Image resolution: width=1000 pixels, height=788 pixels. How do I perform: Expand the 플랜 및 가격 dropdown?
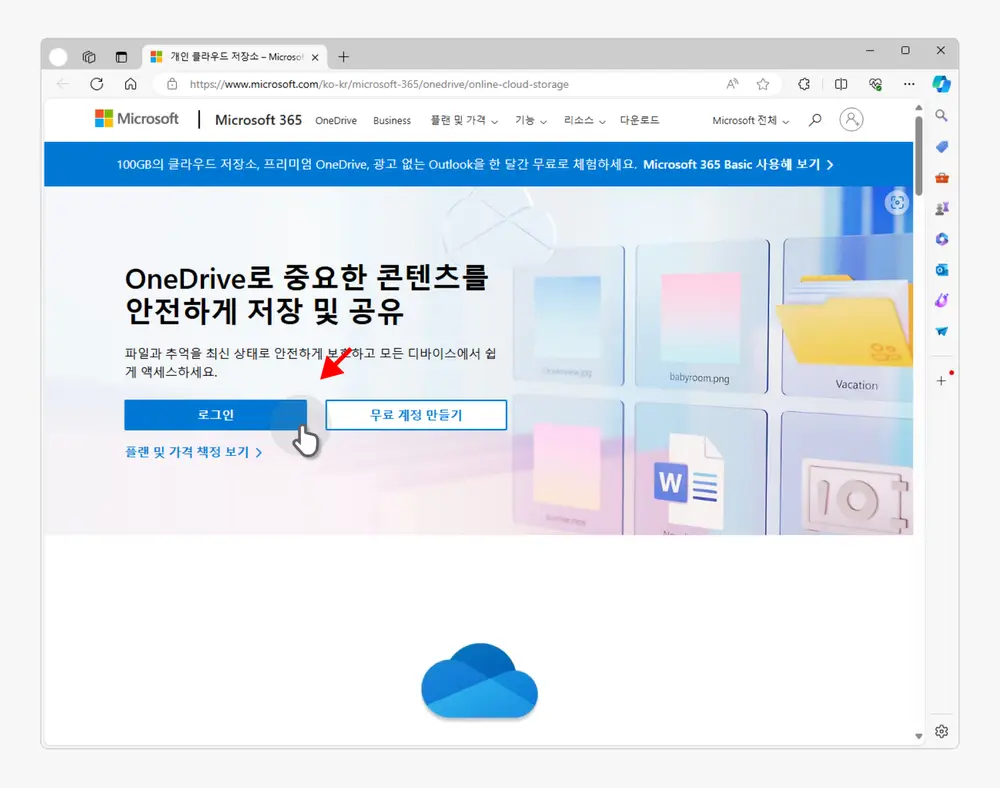click(x=464, y=120)
